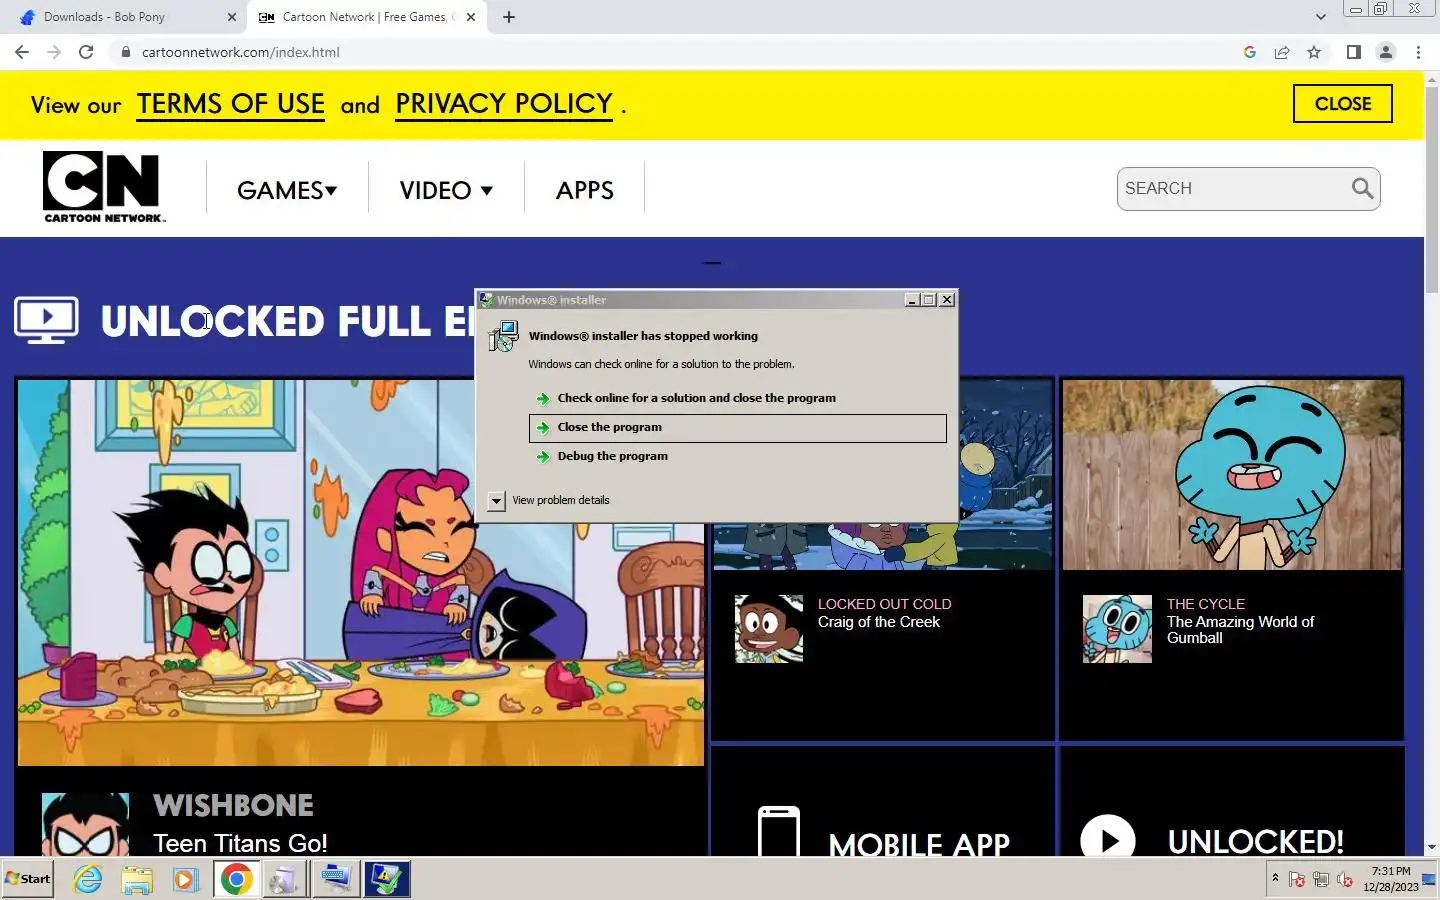Click the page vertical scrollbar

[x=1431, y=190]
